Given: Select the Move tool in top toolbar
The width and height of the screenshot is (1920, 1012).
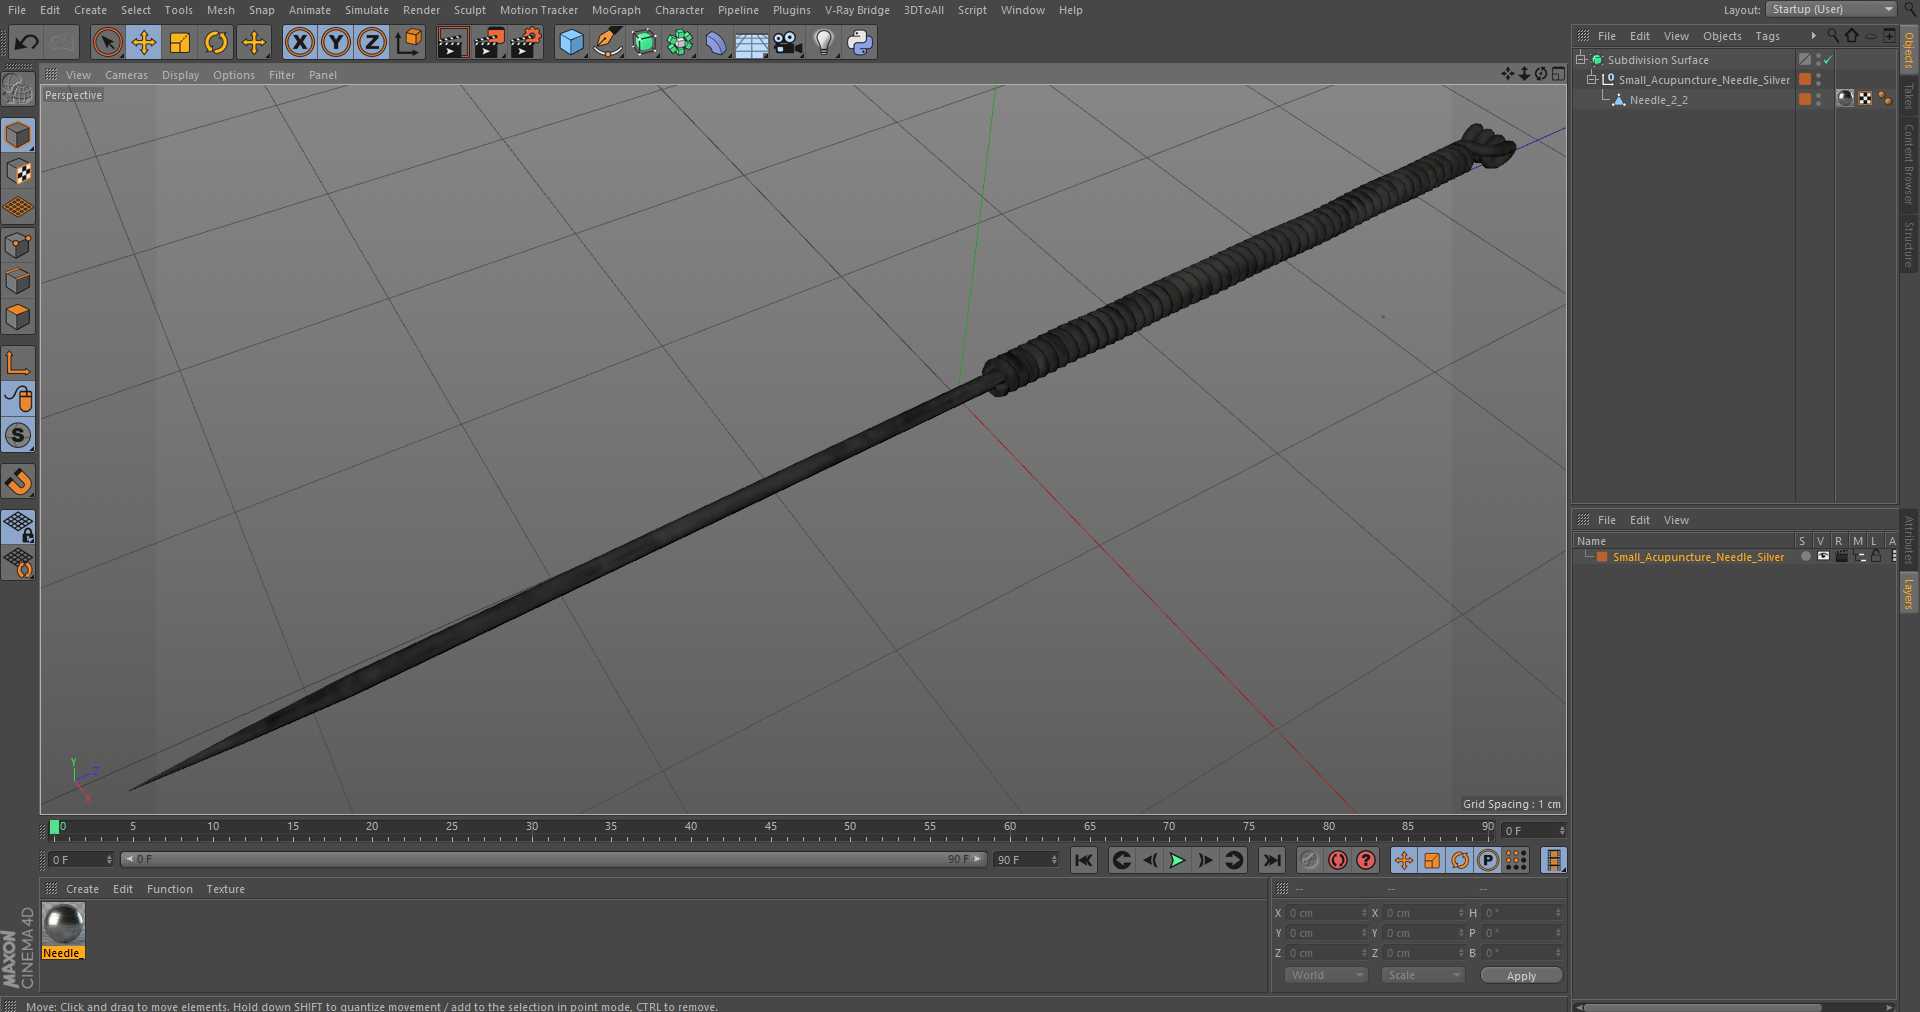Looking at the screenshot, I should pyautogui.click(x=144, y=42).
